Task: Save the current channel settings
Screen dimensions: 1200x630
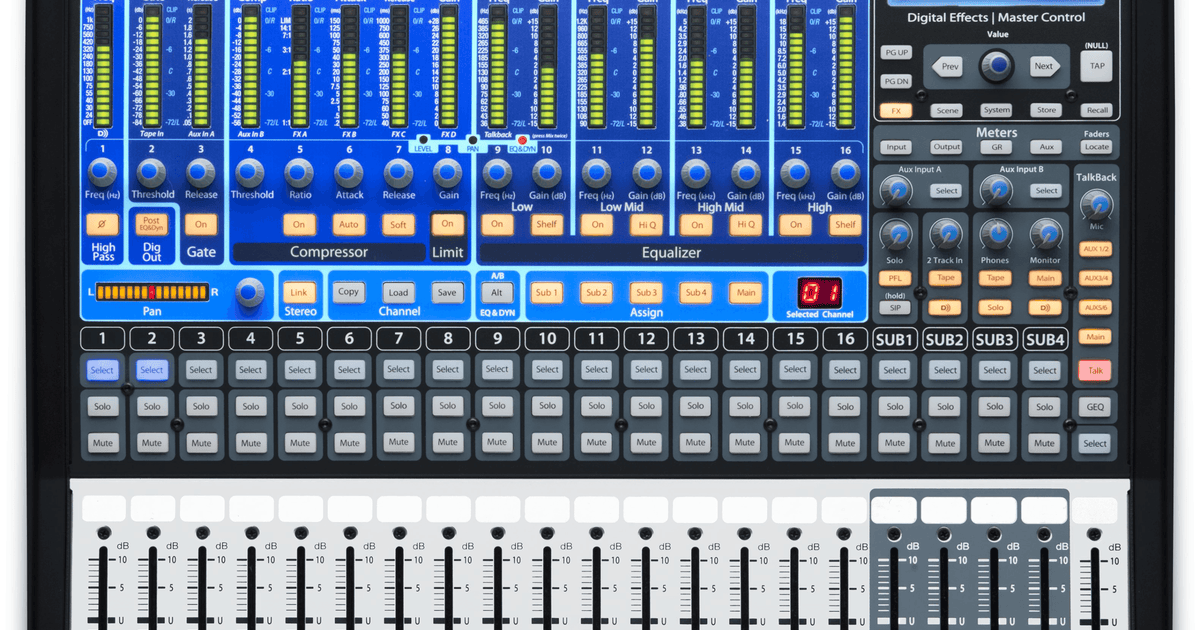Action: [x=447, y=292]
